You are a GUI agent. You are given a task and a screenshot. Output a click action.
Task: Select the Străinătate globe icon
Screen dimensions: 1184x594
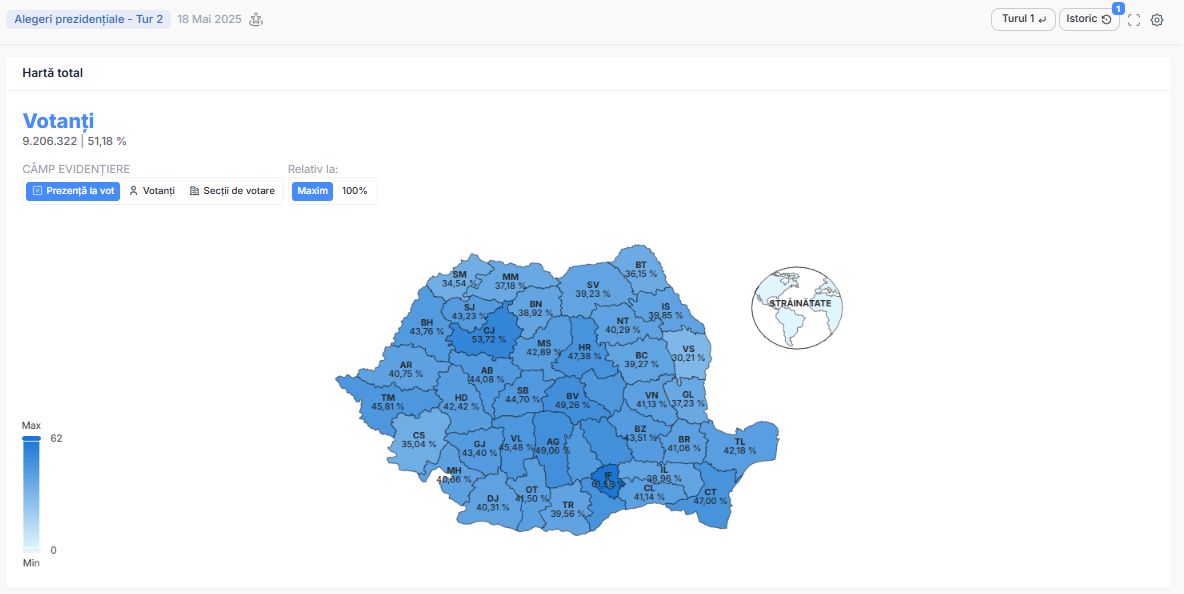point(797,307)
